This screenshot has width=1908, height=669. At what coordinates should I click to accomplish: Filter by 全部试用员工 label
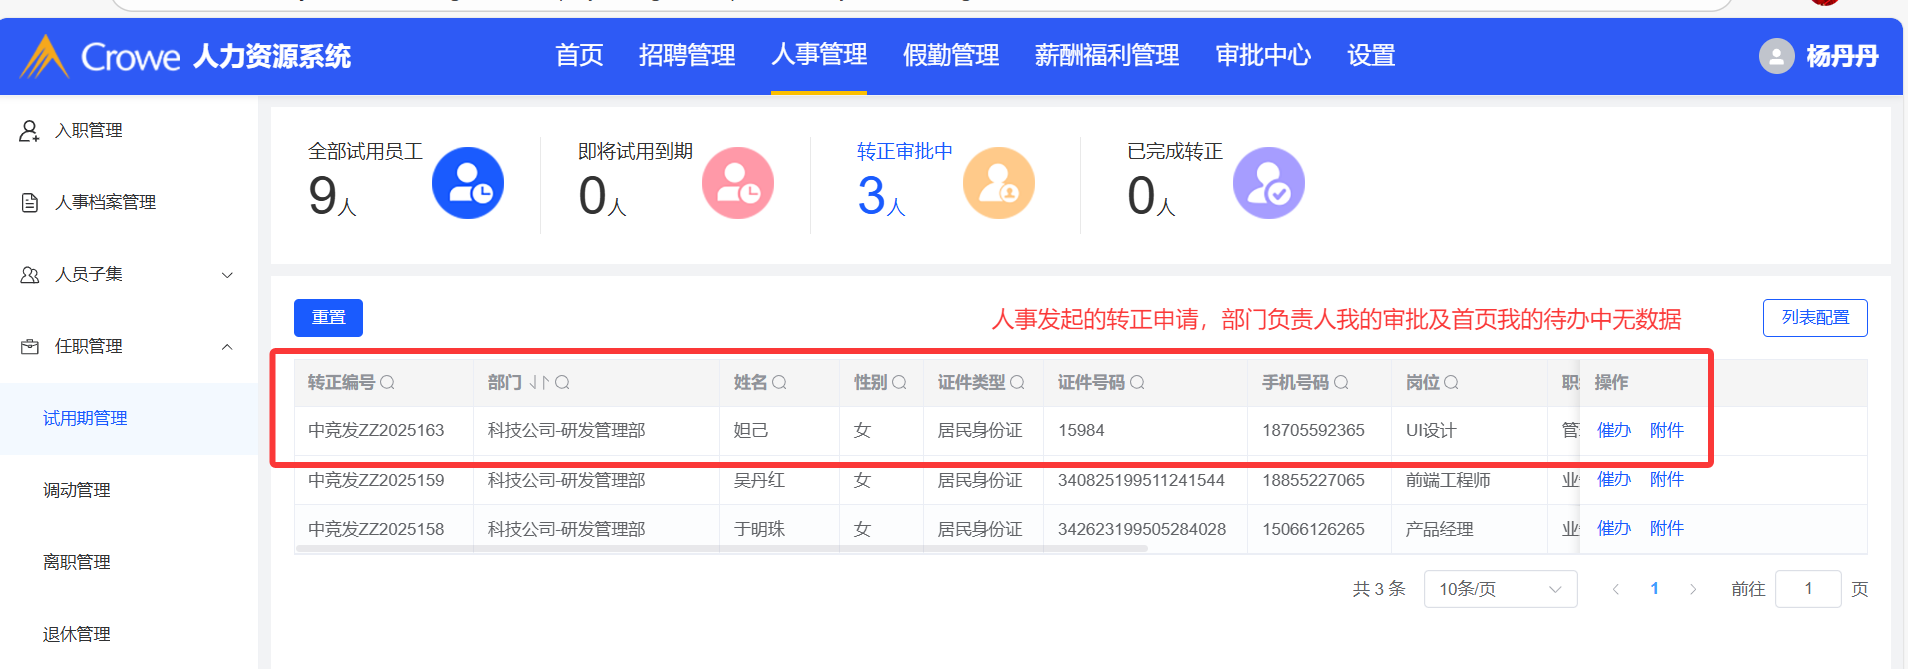[x=365, y=151]
